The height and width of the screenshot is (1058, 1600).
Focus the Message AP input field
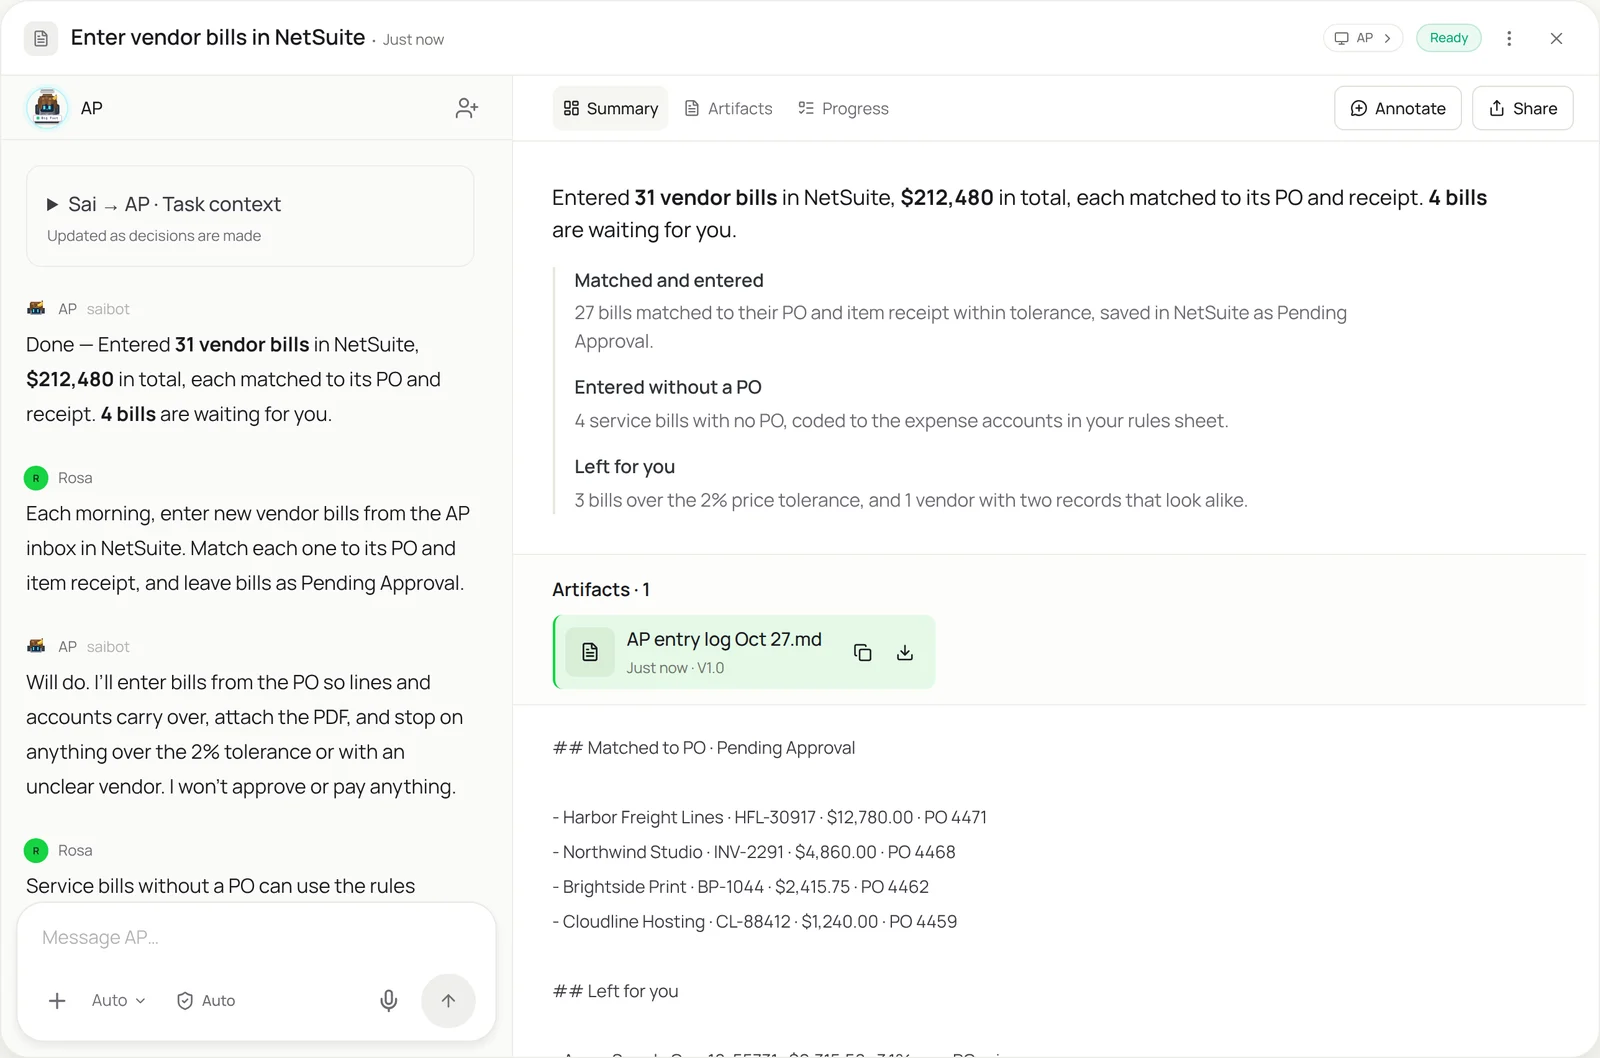coord(256,938)
